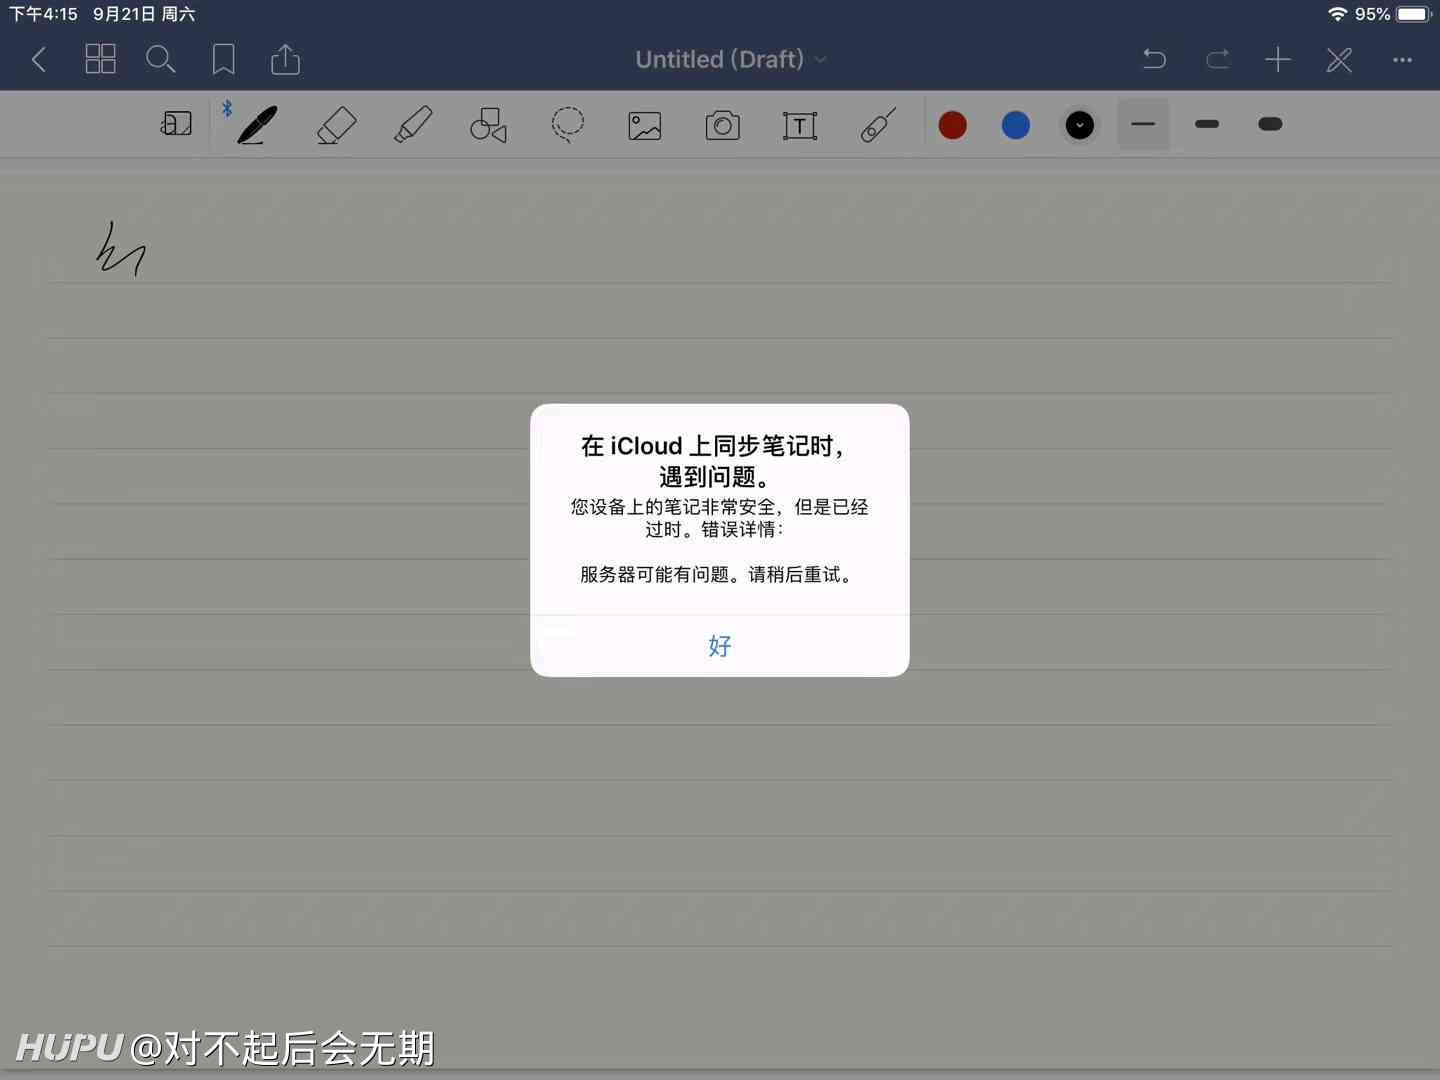The image size is (1440, 1080).
Task: Tap the clock showing 下午4:15
Action: 43,14
